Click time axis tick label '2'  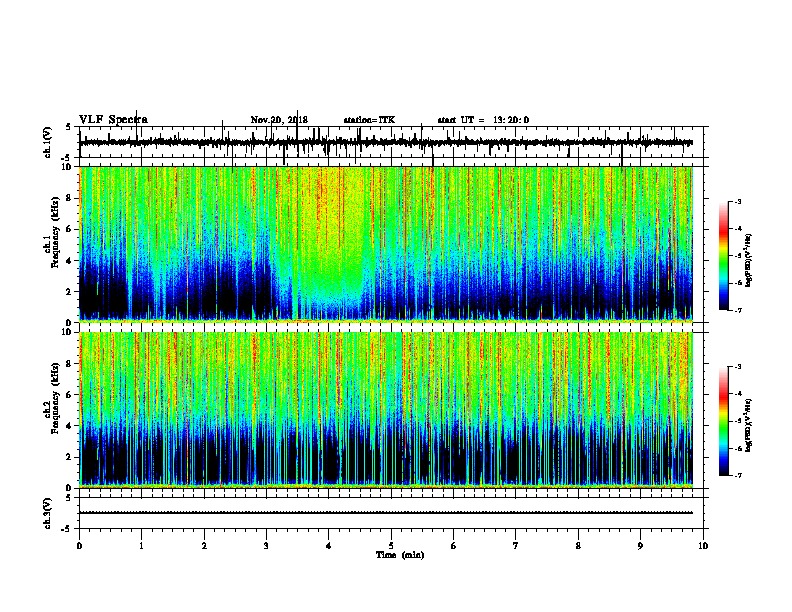point(204,545)
